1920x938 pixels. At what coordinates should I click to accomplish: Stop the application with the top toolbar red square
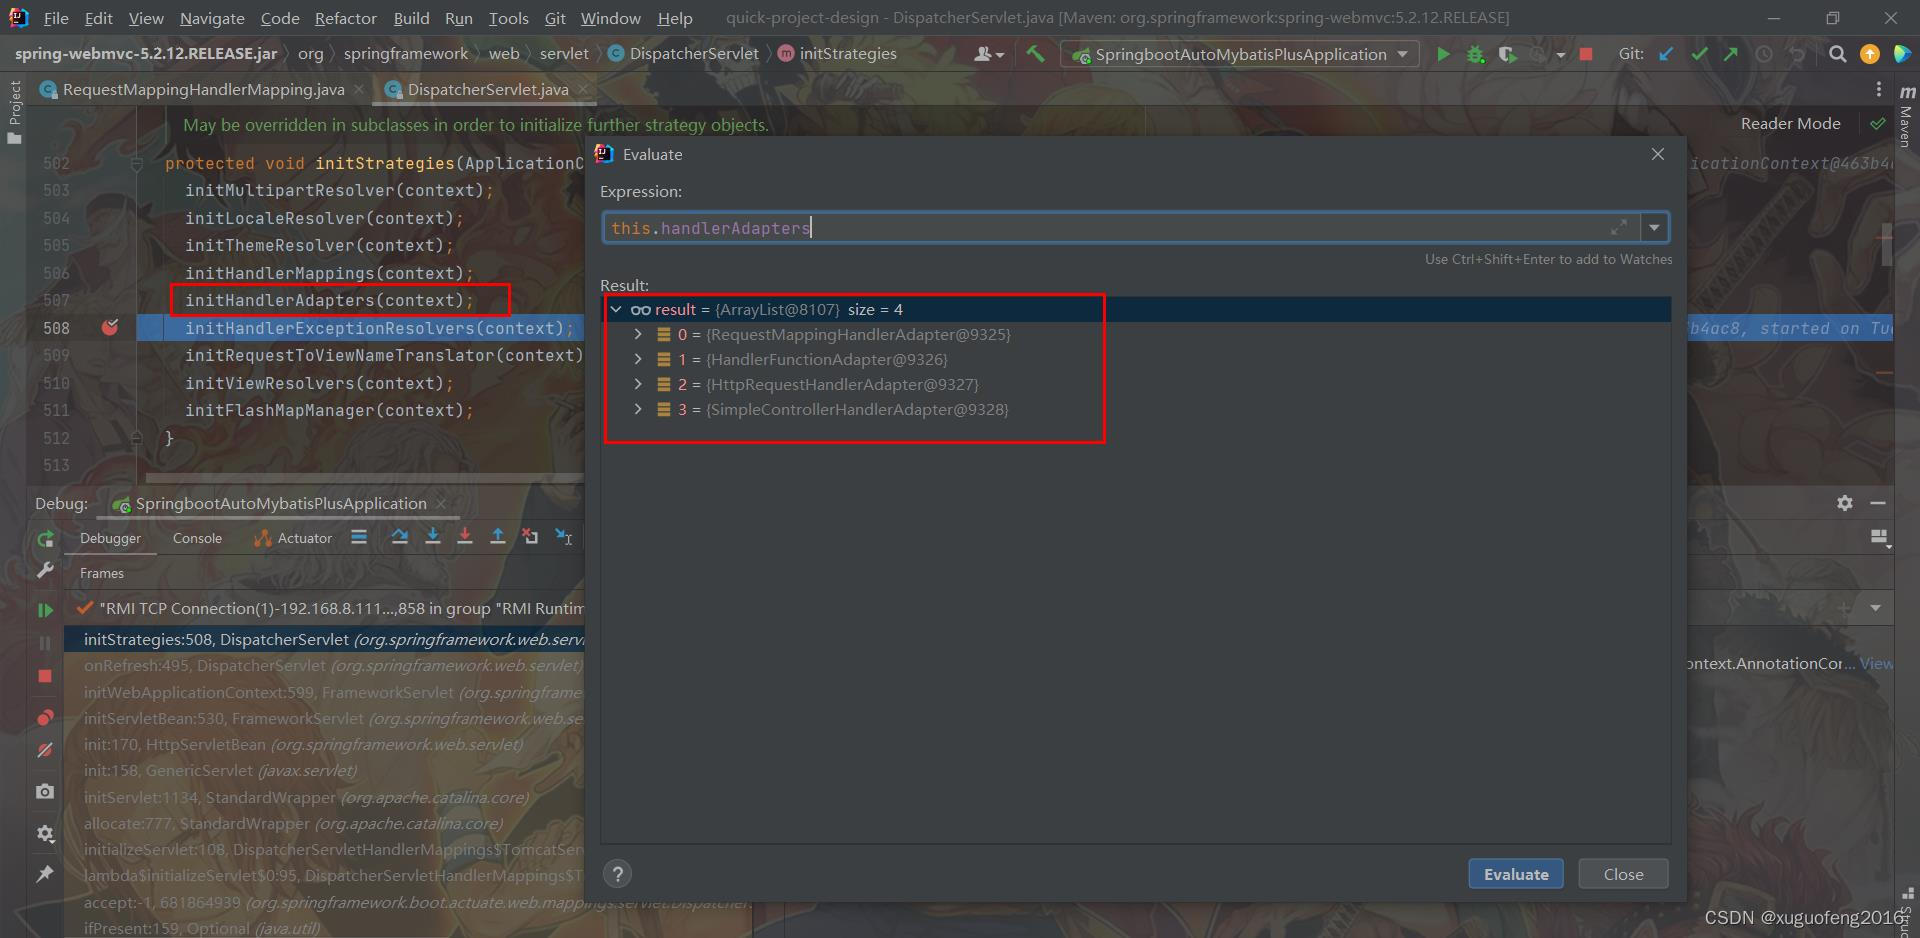1585,54
